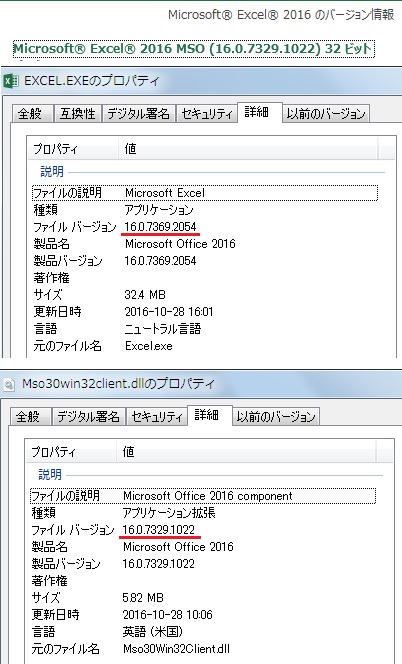The height and width of the screenshot is (664, 402).
Task: Open セキュリティ tab in EXCEL.EXE properties
Action: (207, 113)
